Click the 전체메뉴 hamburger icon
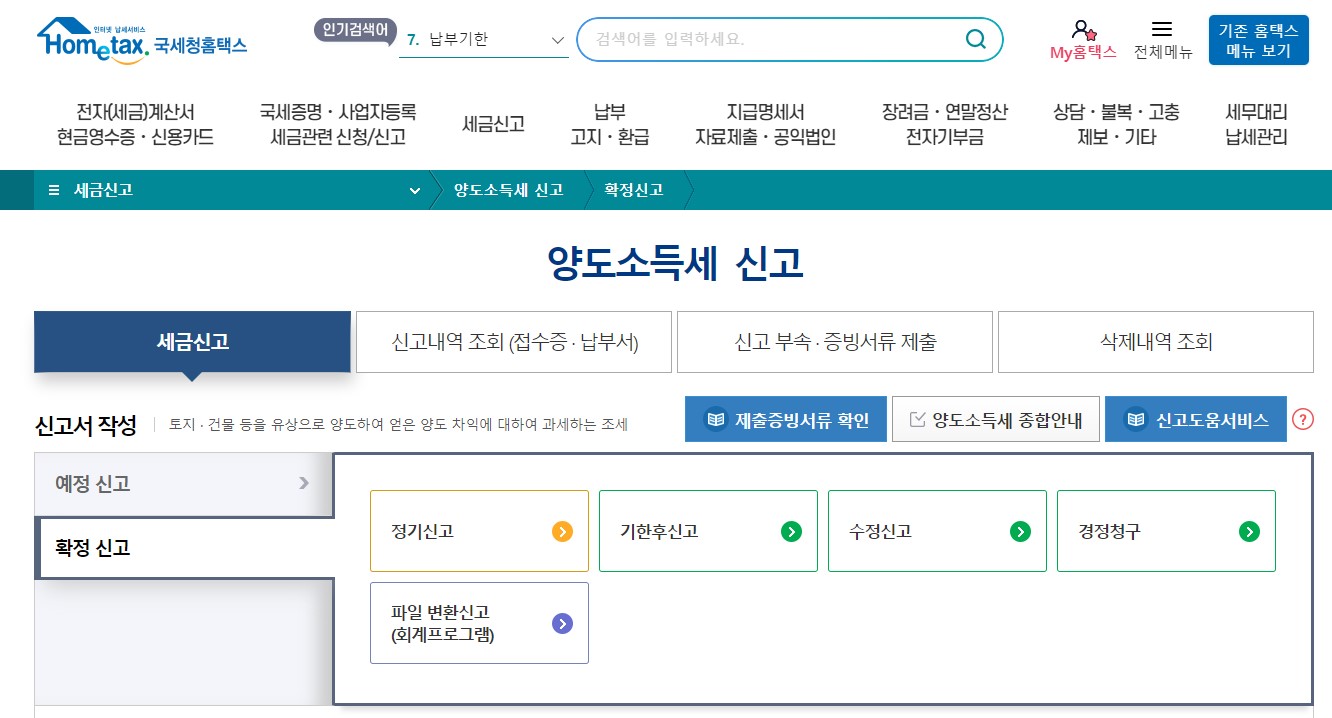 point(1163,27)
